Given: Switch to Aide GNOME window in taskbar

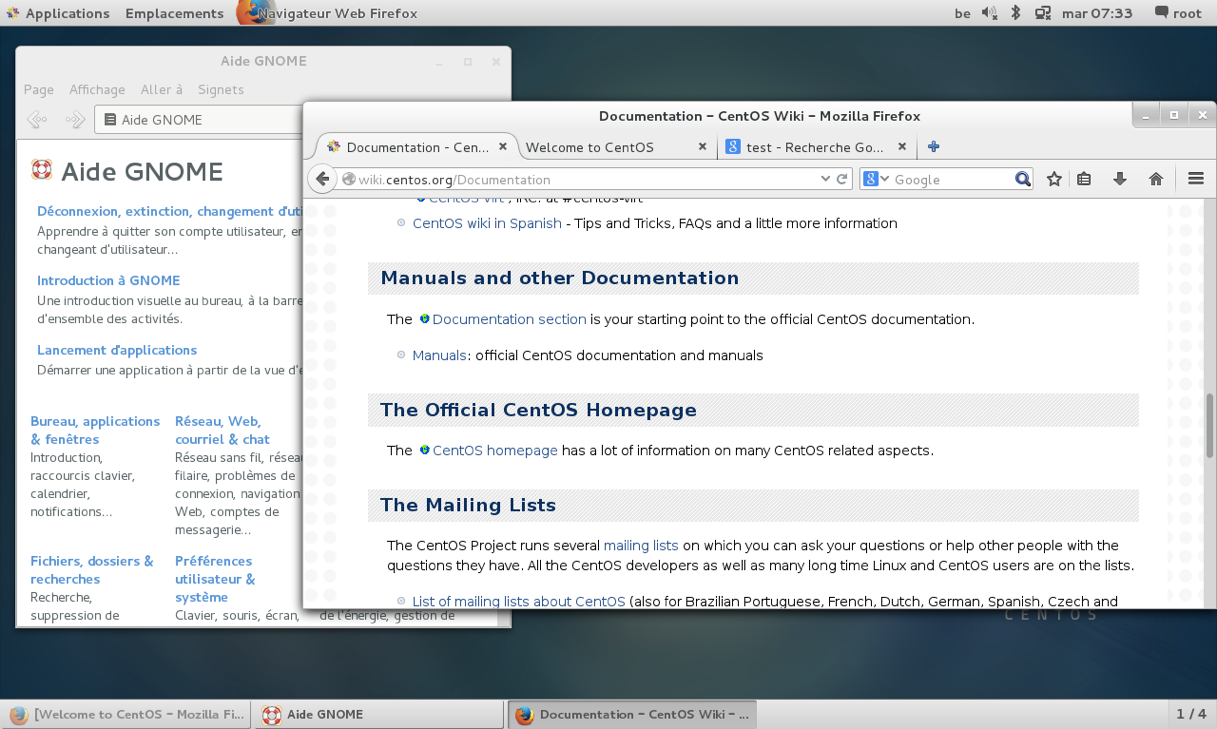Looking at the screenshot, I should pyautogui.click(x=378, y=714).
